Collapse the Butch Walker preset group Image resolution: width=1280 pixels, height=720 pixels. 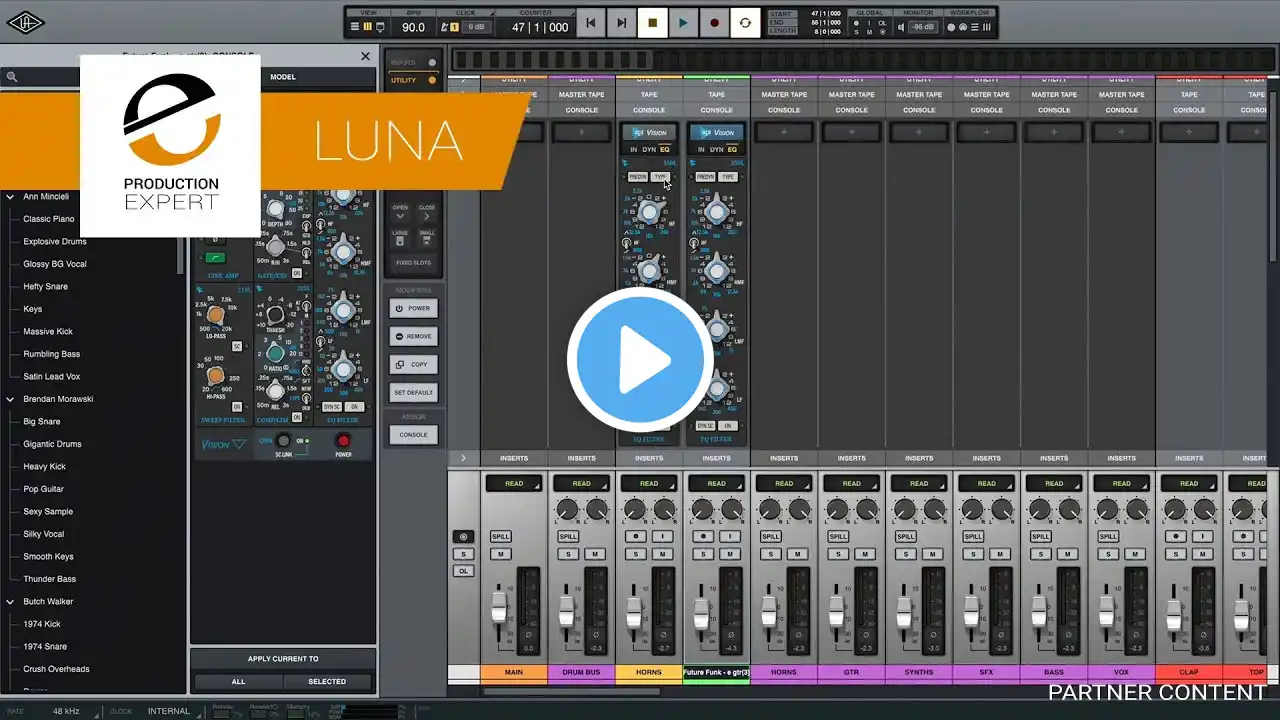point(11,602)
